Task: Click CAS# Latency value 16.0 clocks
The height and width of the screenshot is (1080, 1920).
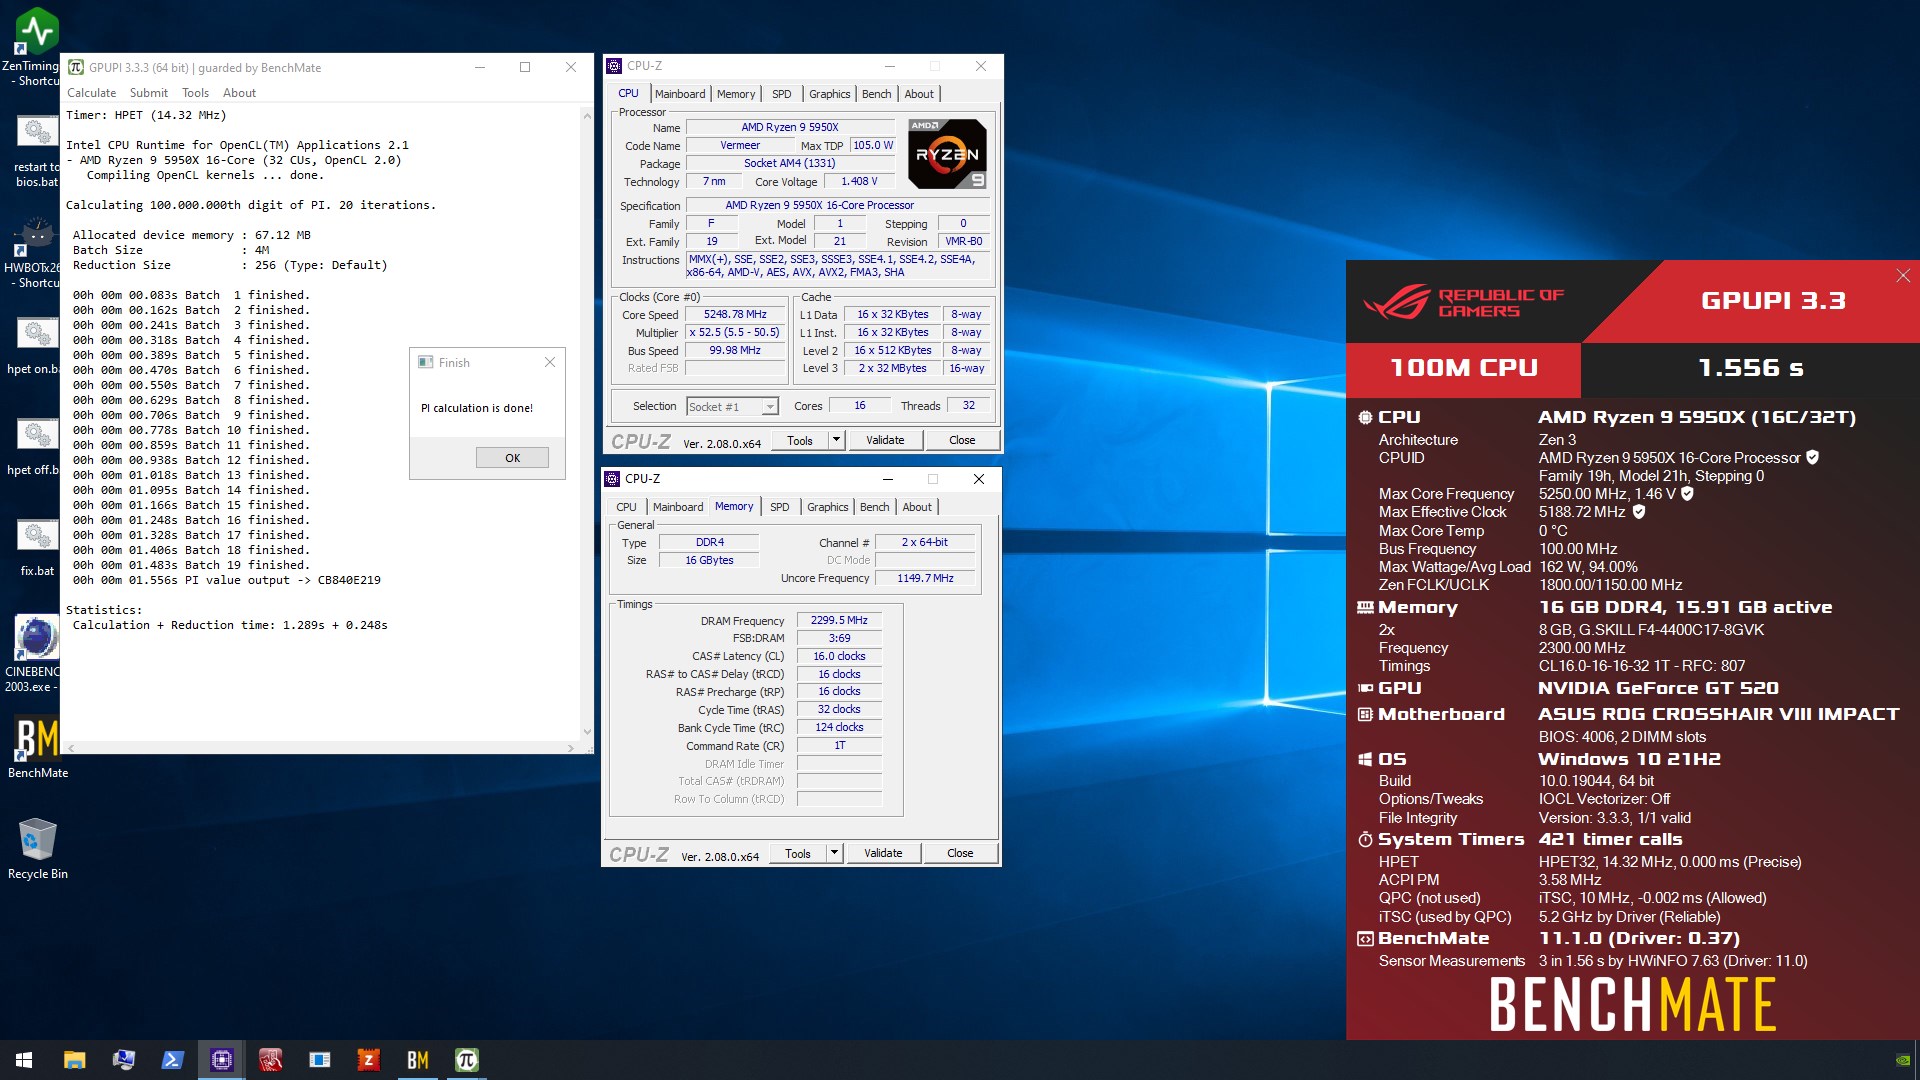Action: tap(839, 656)
